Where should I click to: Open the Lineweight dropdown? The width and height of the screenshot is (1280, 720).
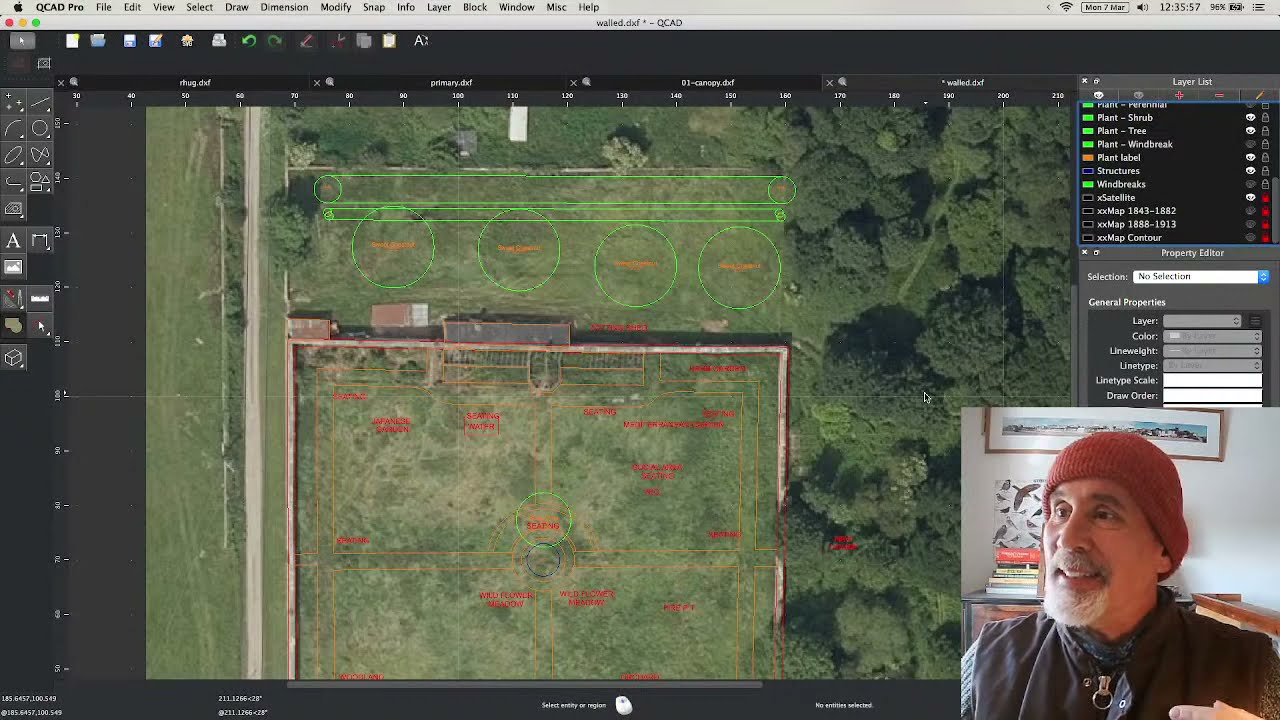pos(1212,351)
